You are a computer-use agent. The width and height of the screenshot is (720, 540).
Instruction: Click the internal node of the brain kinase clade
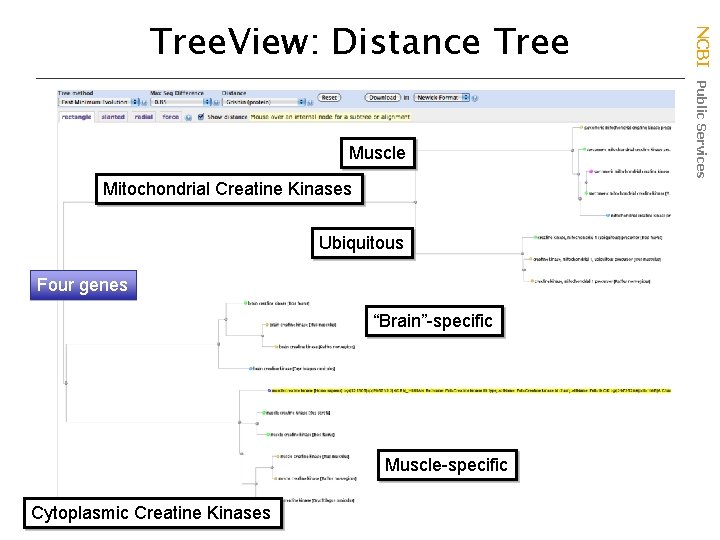(218, 344)
